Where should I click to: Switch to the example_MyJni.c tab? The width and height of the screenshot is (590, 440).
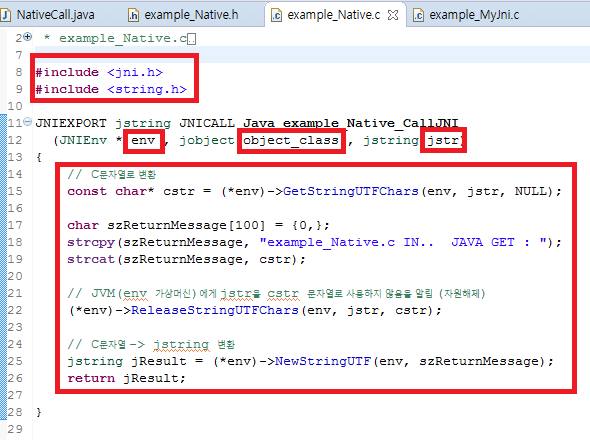[474, 15]
